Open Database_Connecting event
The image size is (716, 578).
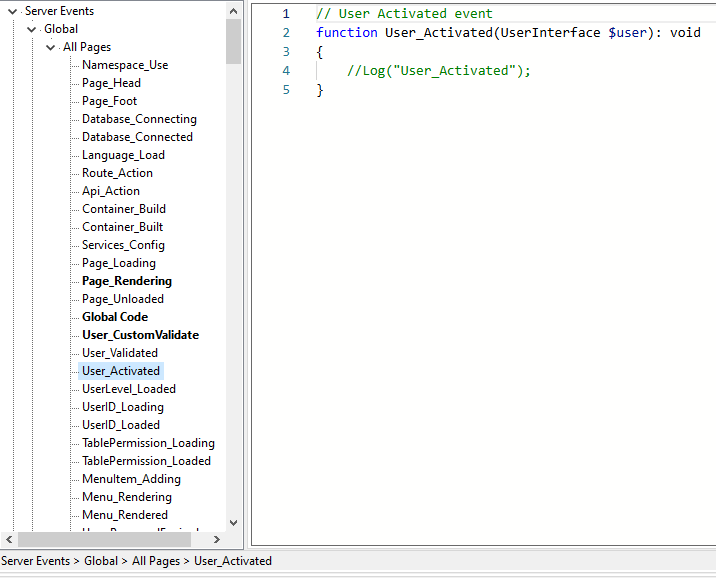139,119
